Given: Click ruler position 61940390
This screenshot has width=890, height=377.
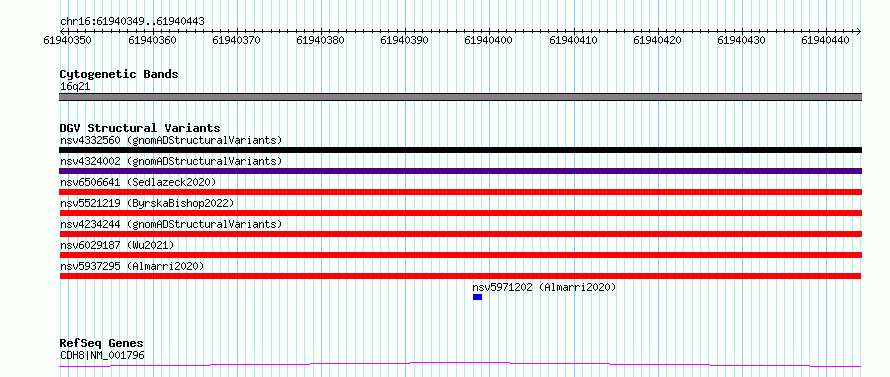Looking at the screenshot, I should click(x=405, y=40).
